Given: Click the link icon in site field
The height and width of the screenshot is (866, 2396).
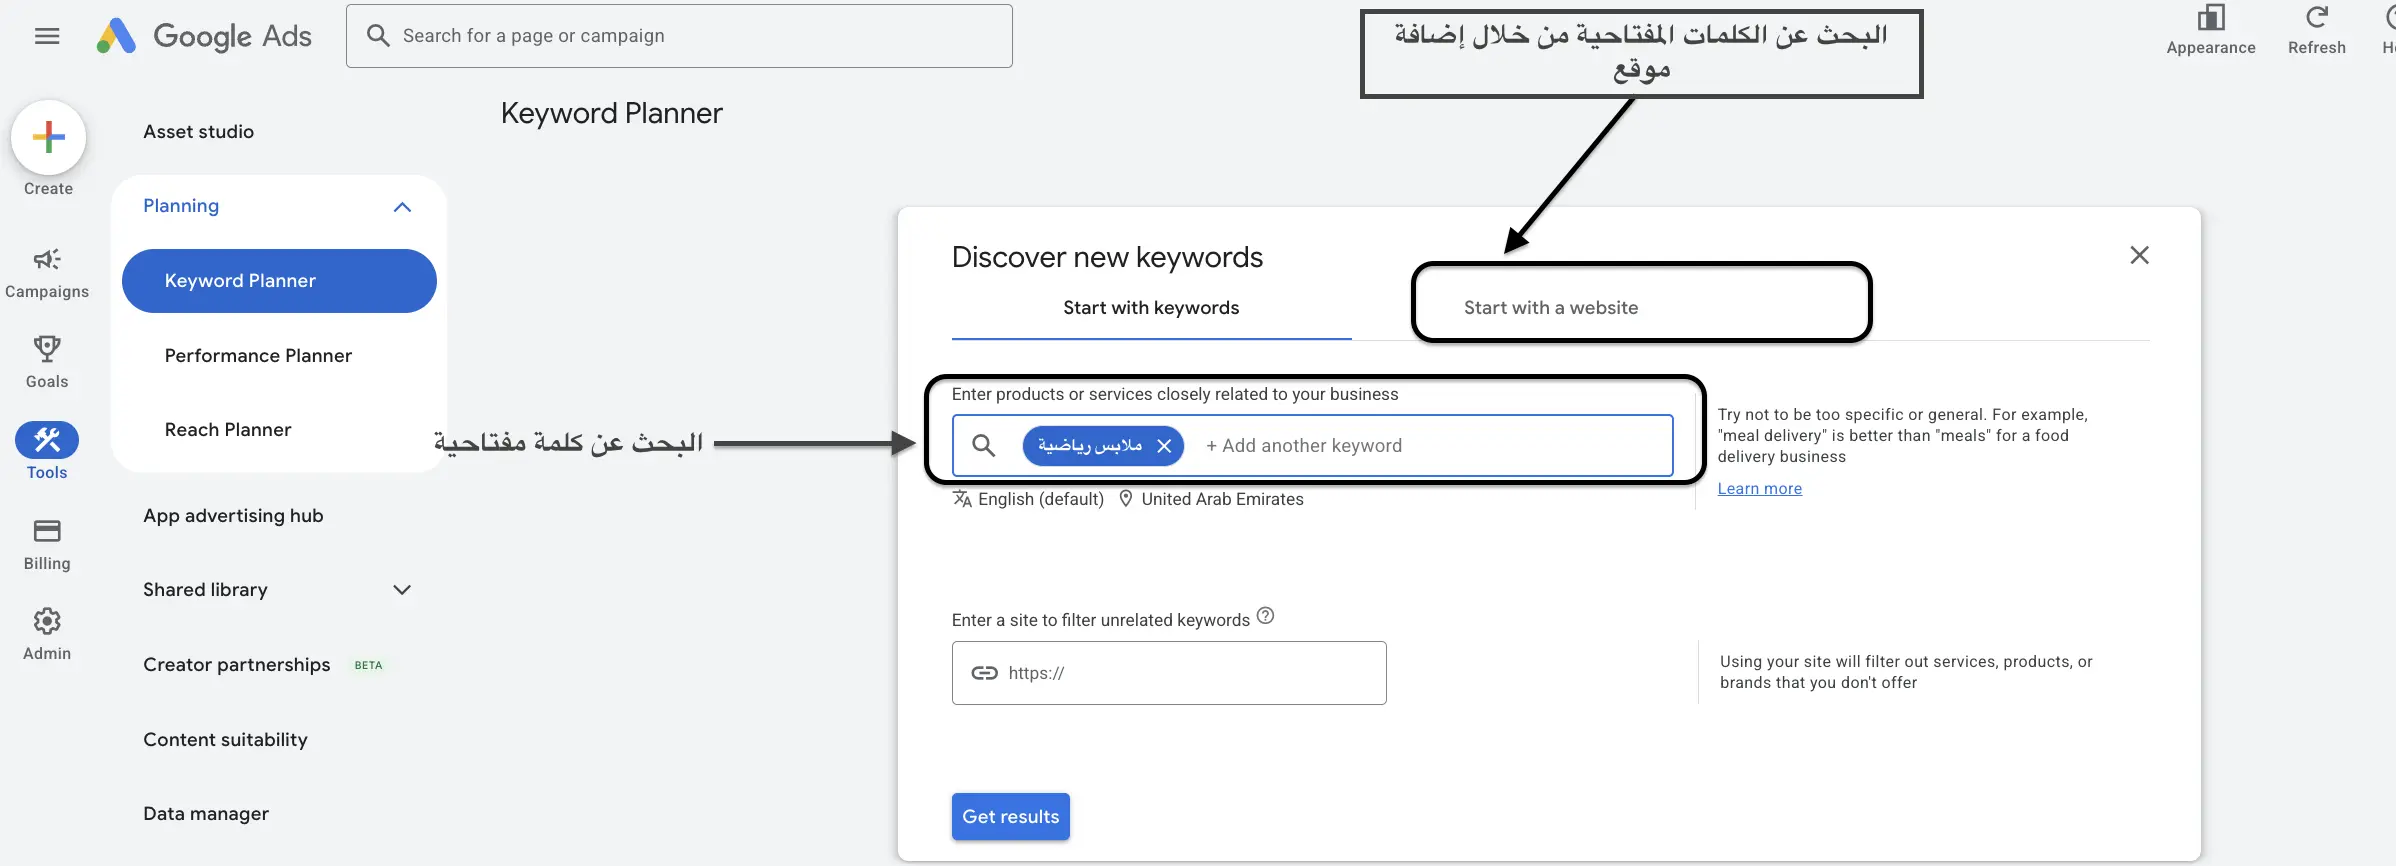Looking at the screenshot, I should pos(984,673).
